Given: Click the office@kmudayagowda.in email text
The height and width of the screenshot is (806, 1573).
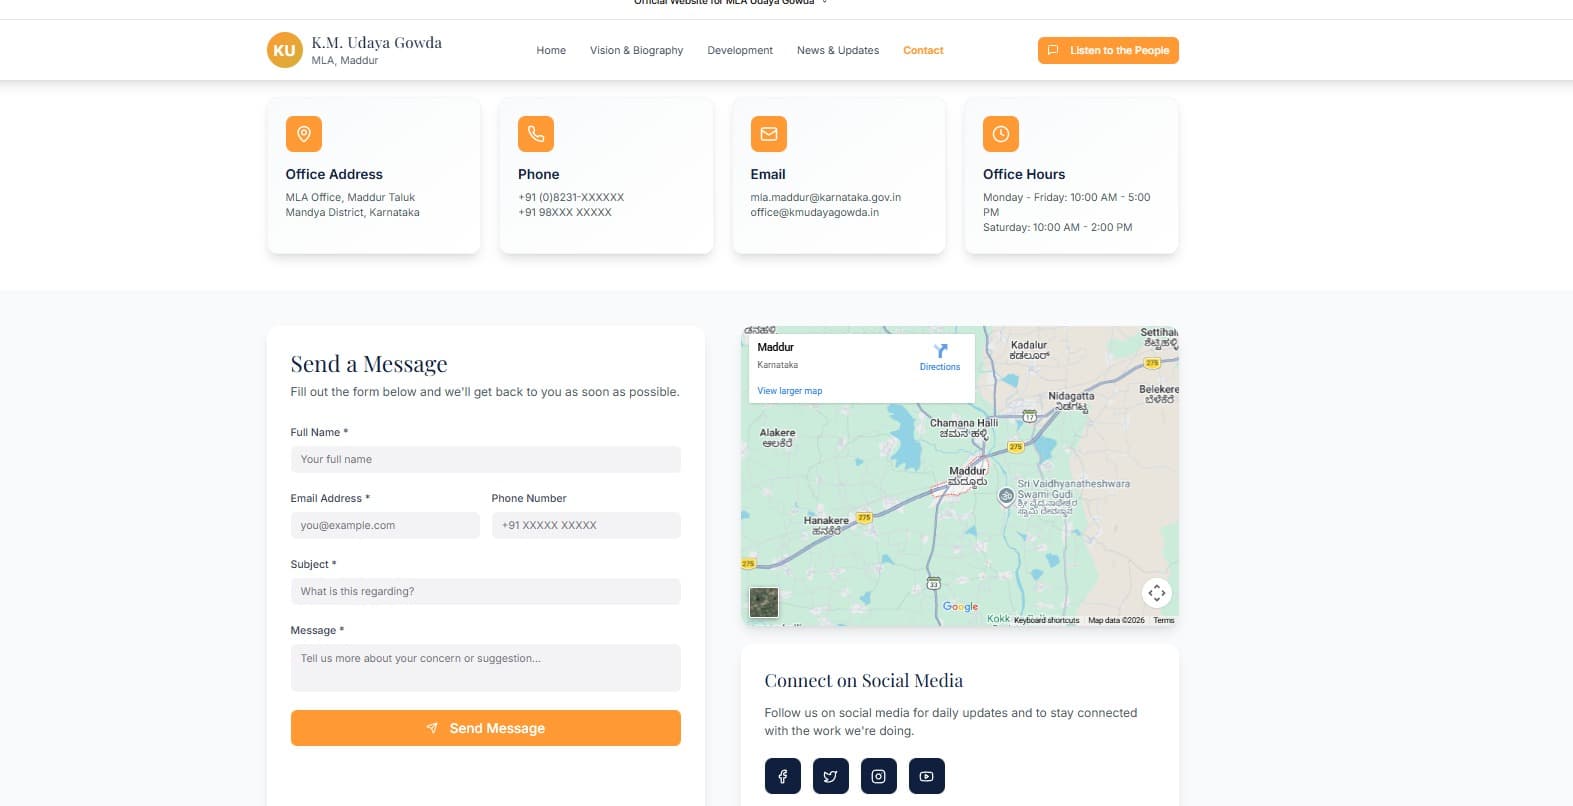Looking at the screenshot, I should coord(815,212).
